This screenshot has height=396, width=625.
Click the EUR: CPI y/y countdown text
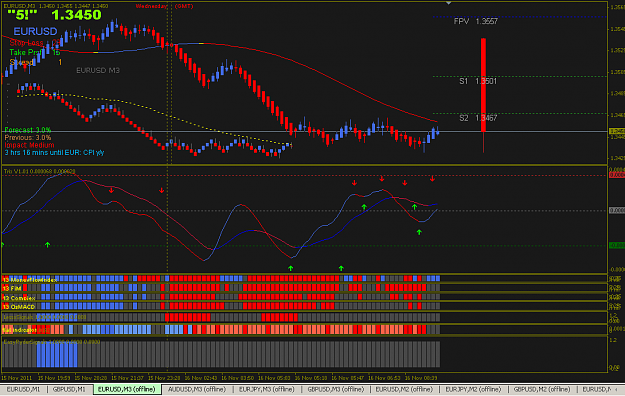(x=54, y=153)
